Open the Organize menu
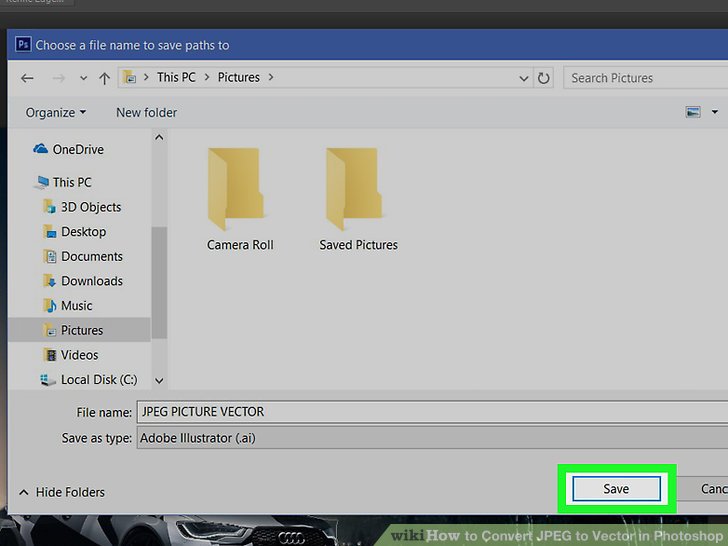This screenshot has height=546, width=728. [55, 112]
